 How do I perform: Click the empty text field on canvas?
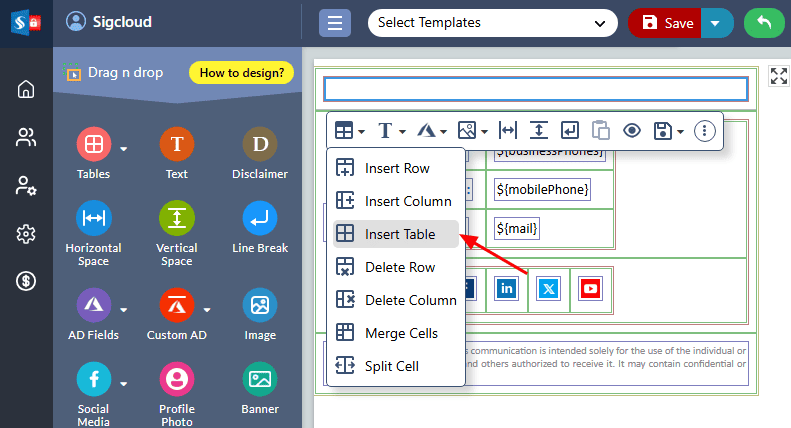[535, 89]
